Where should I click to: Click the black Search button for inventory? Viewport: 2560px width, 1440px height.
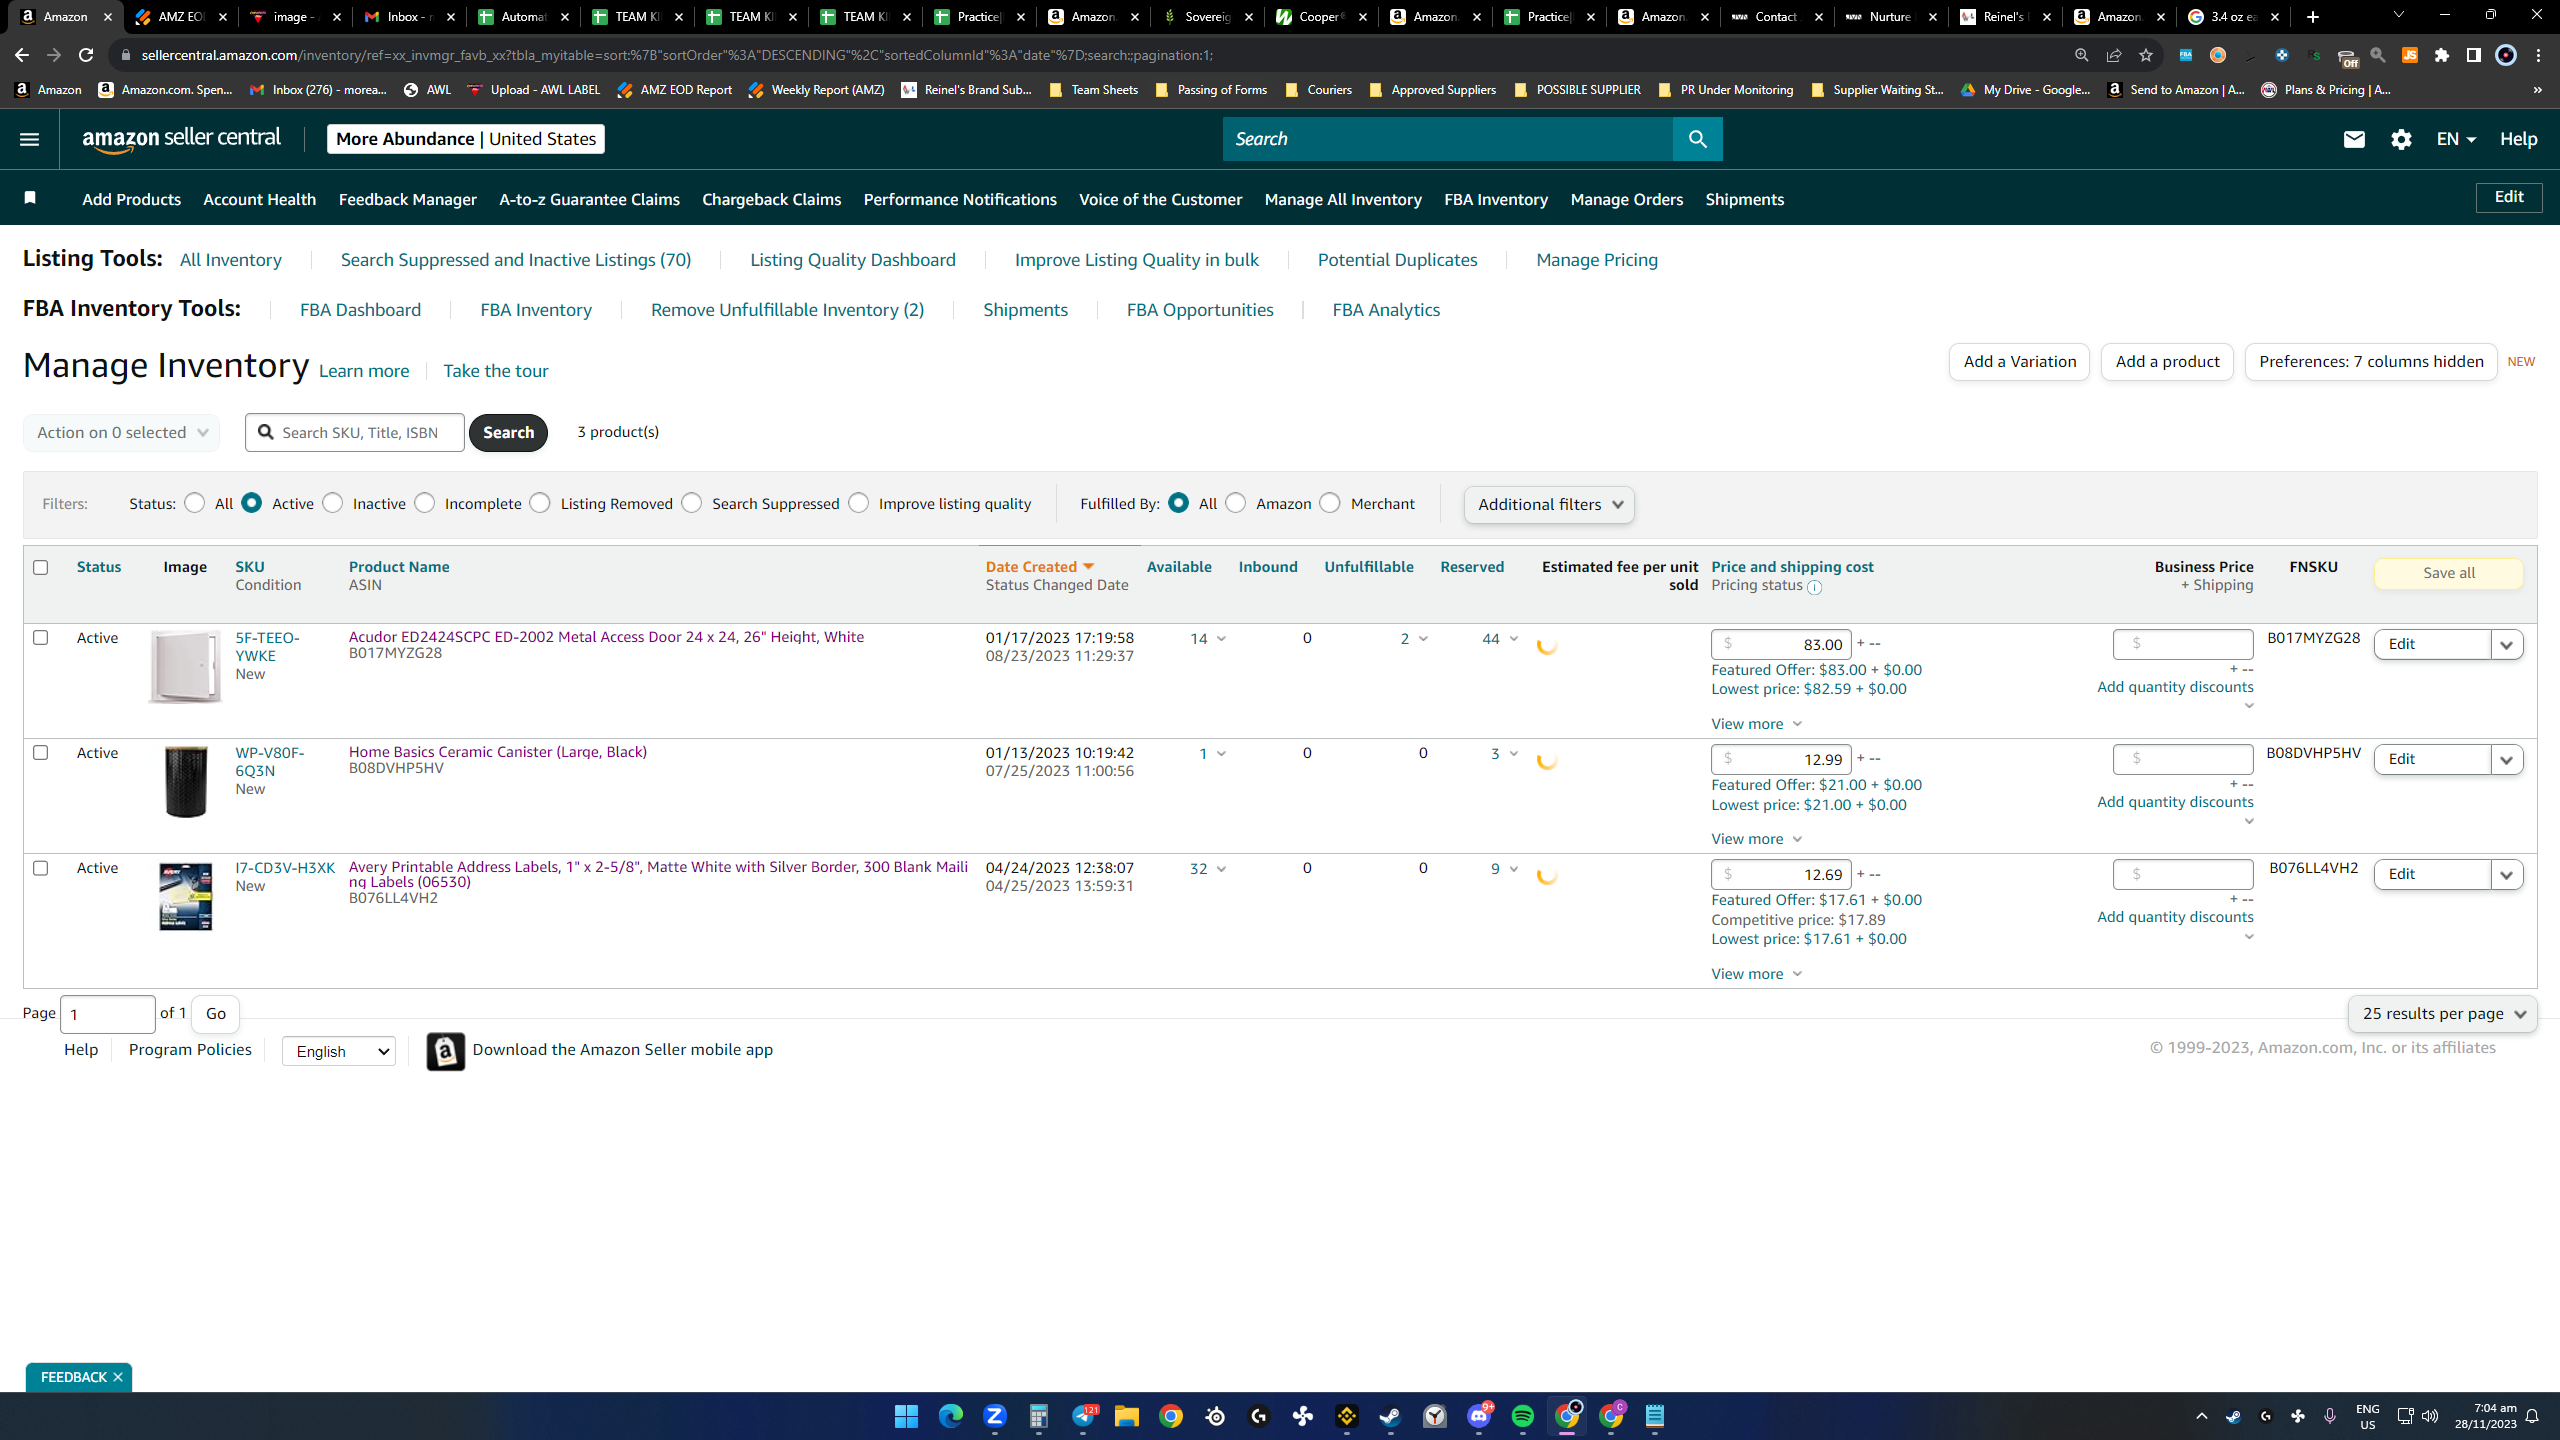pyautogui.click(x=508, y=433)
